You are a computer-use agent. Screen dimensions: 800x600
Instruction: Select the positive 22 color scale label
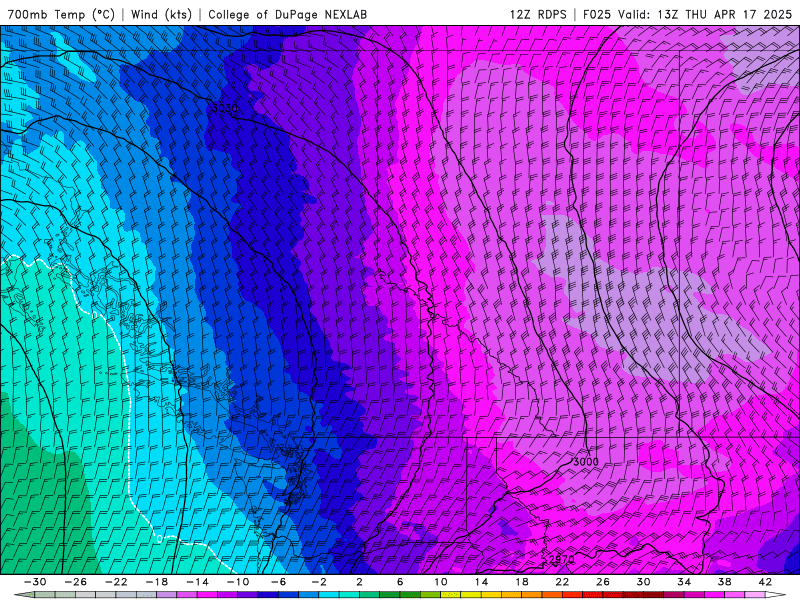click(562, 582)
